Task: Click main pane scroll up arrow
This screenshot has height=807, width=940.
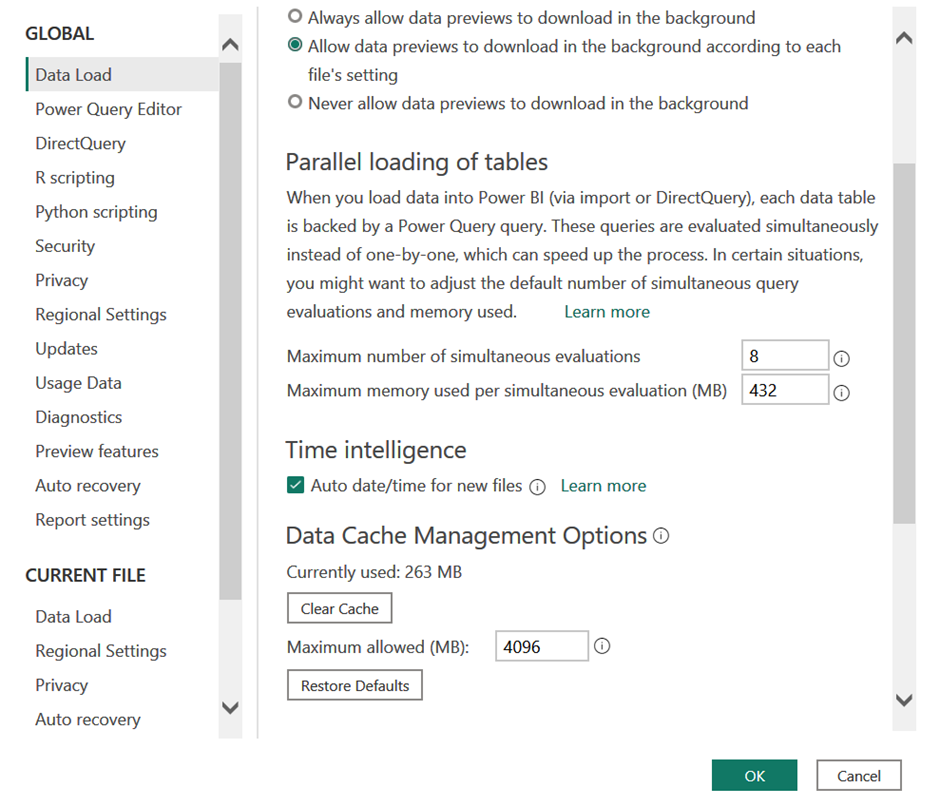Action: point(904,38)
